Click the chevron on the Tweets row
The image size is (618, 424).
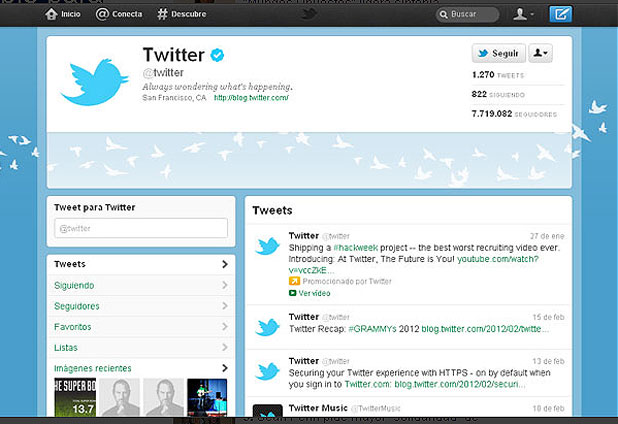pyautogui.click(x=225, y=264)
